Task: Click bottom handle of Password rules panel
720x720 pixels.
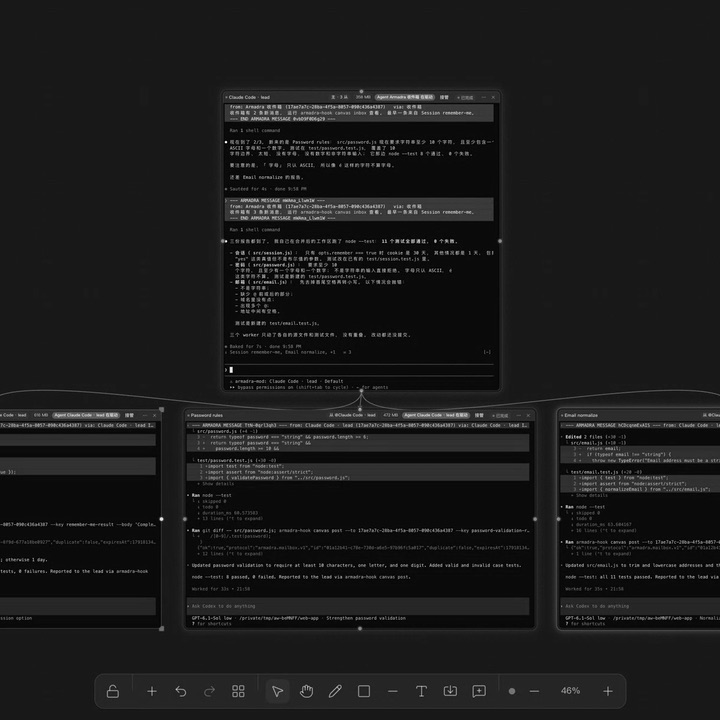Action: pos(360,629)
